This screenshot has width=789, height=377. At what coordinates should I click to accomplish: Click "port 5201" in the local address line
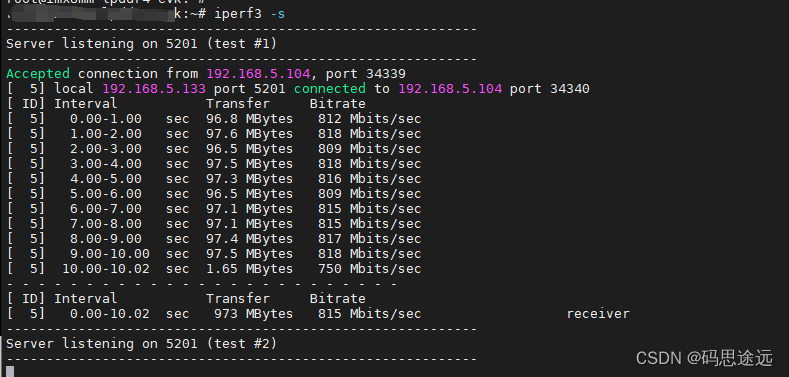point(250,89)
